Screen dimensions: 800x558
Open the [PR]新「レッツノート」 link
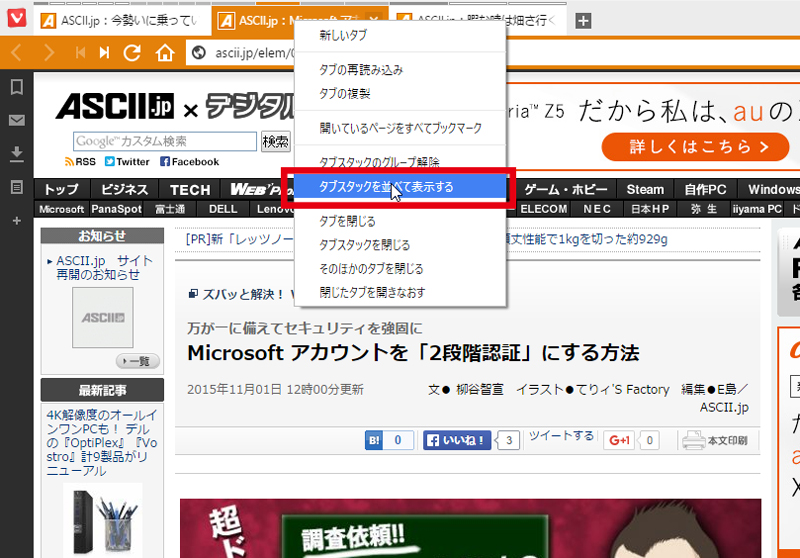[240, 239]
